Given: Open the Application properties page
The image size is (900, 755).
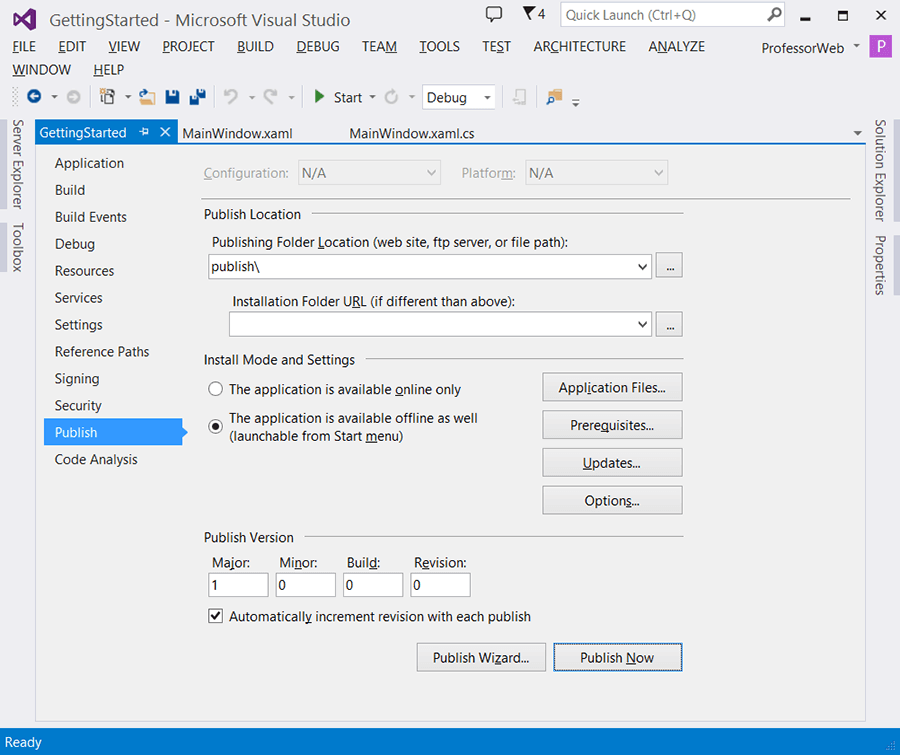Looking at the screenshot, I should click(x=89, y=163).
